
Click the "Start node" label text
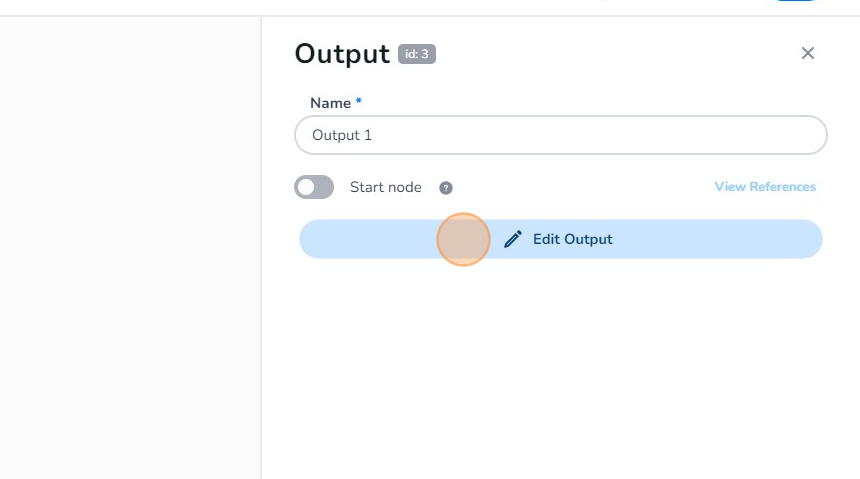point(385,187)
